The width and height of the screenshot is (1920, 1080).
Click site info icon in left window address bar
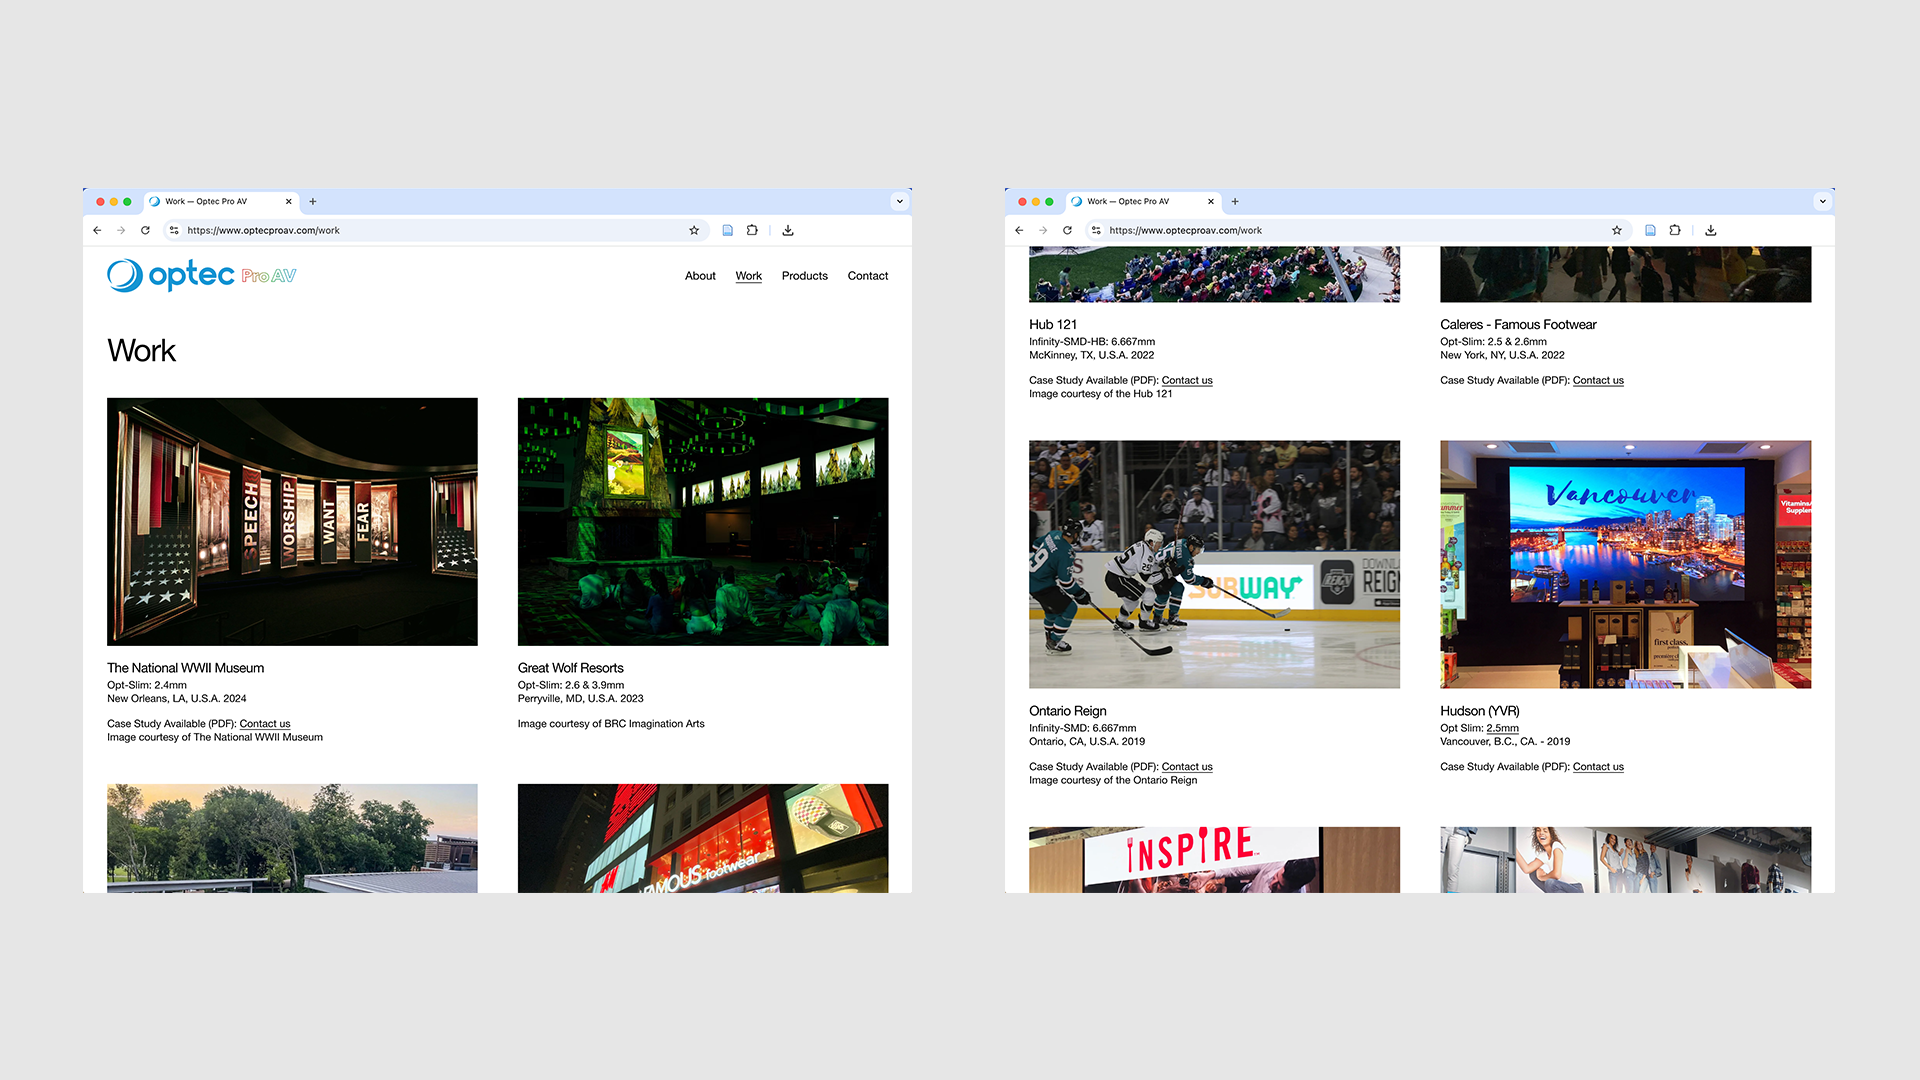point(174,230)
